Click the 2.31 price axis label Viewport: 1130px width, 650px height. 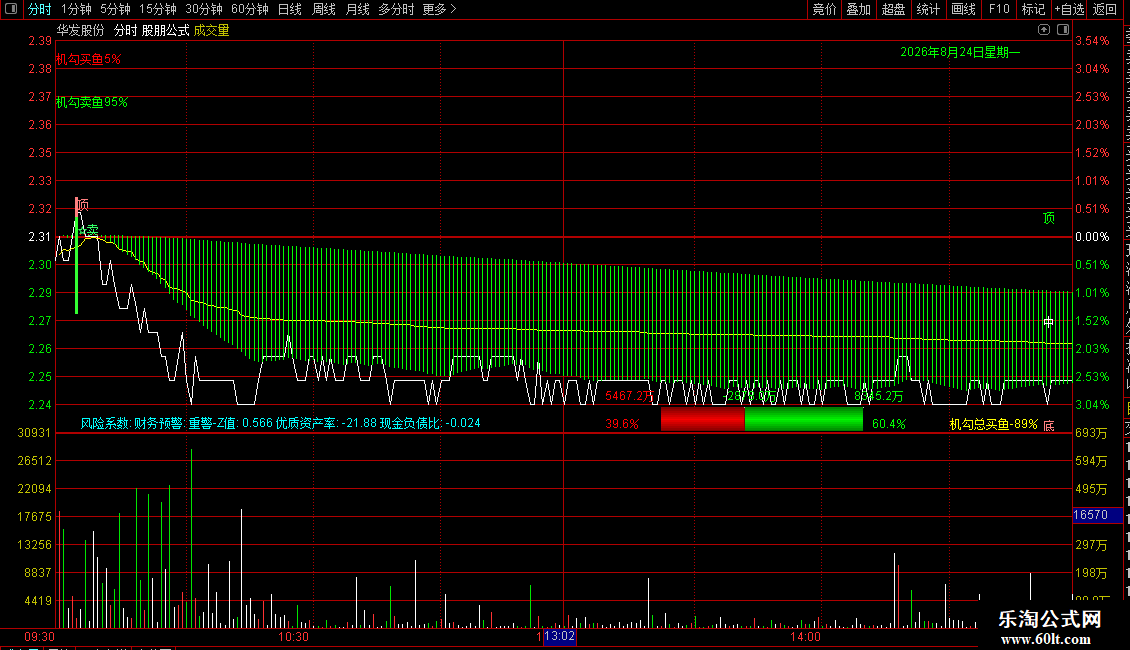pos(40,237)
